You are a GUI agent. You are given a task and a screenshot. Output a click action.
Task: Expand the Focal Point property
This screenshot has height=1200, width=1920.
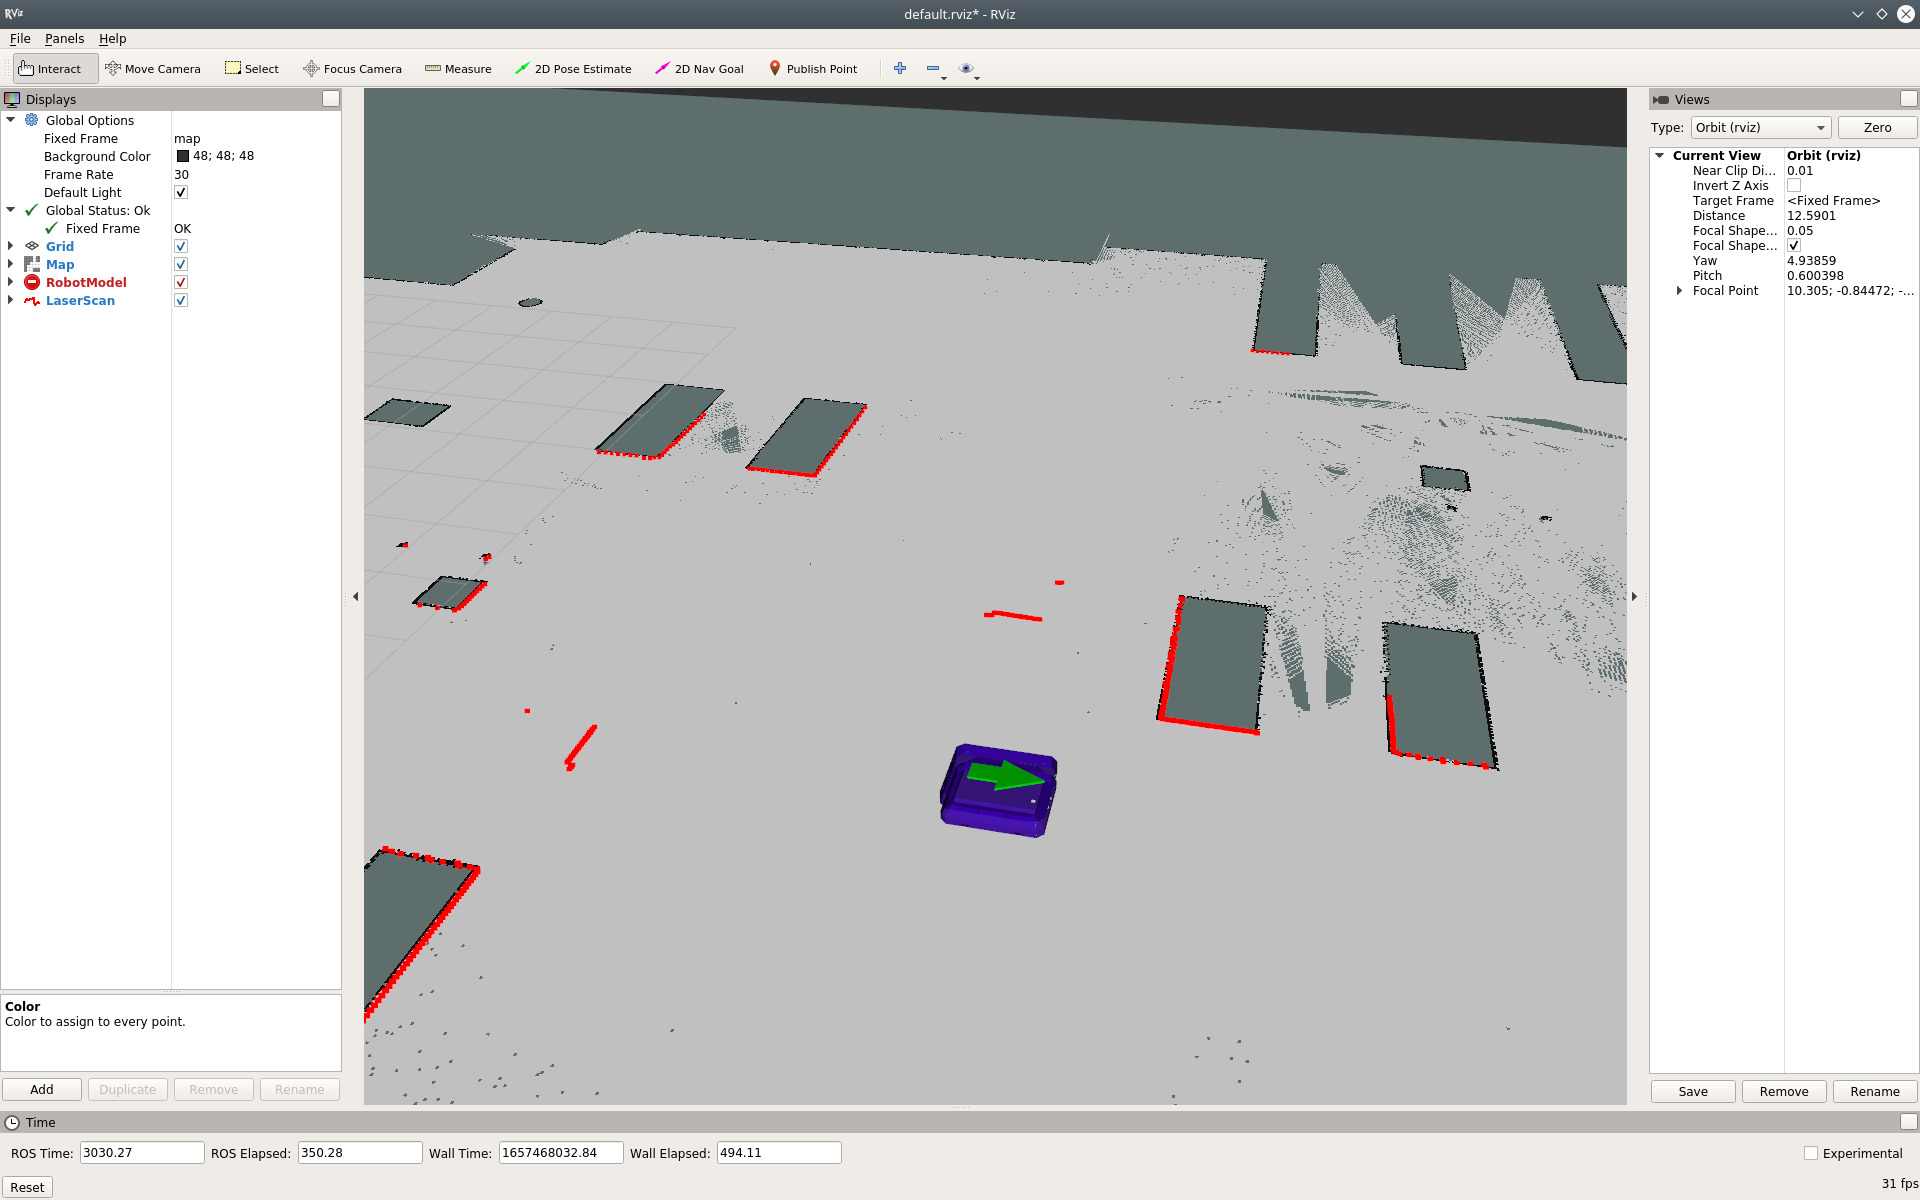pyautogui.click(x=1679, y=291)
